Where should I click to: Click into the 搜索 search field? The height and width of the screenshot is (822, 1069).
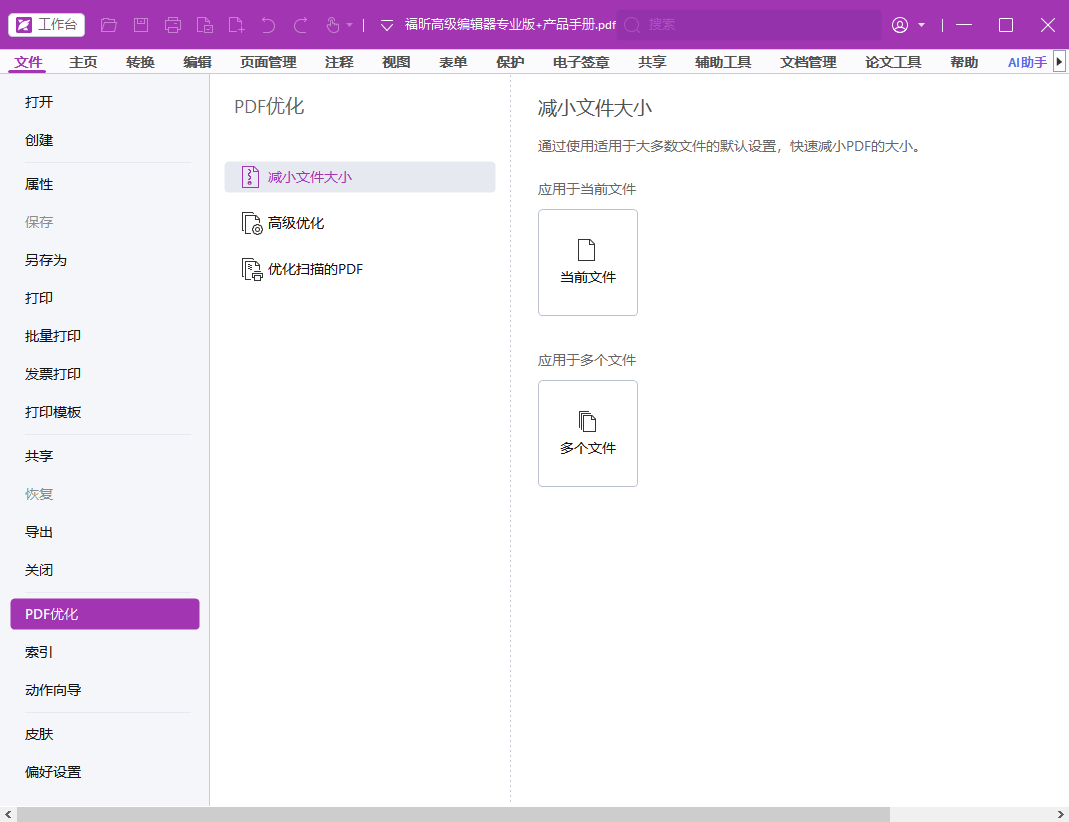(x=749, y=25)
